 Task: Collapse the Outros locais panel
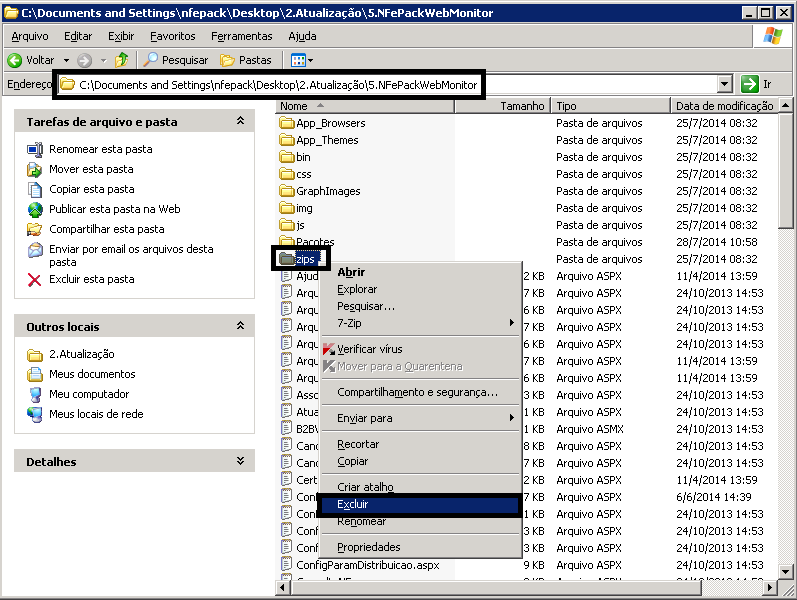click(x=240, y=326)
